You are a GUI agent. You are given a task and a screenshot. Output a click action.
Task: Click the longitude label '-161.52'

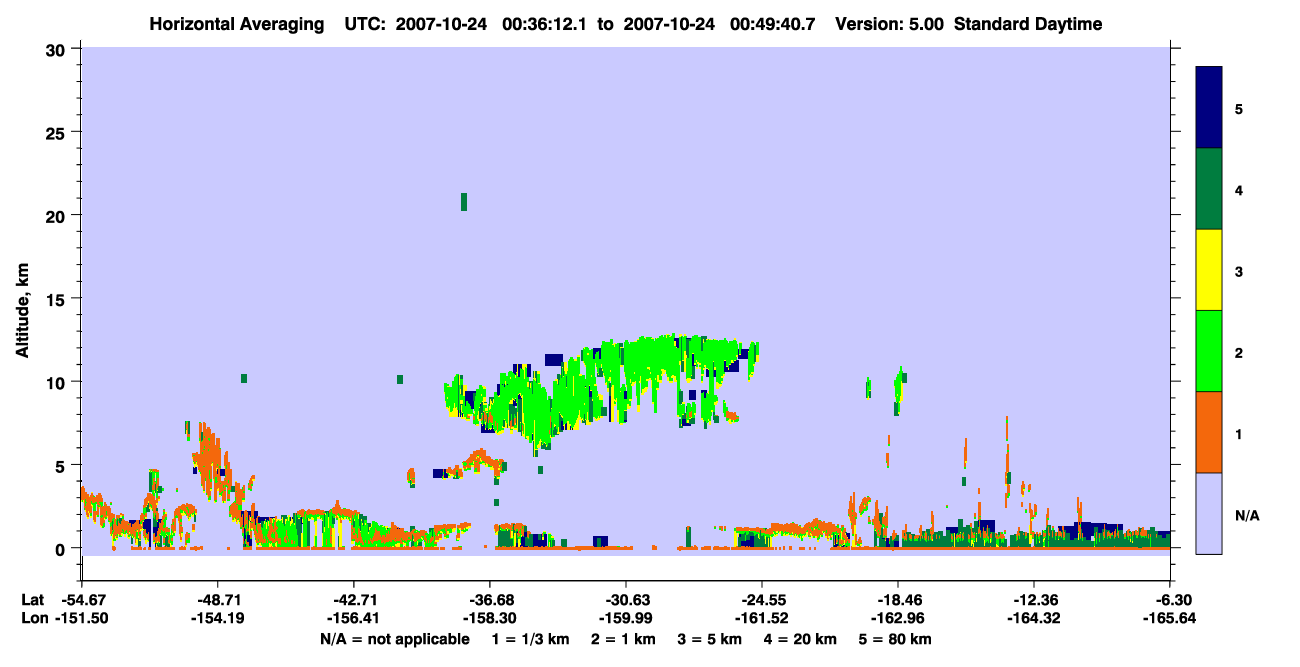pyautogui.click(x=762, y=618)
